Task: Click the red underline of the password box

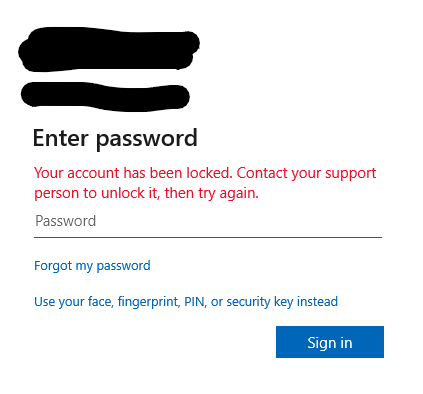Action: (x=208, y=237)
